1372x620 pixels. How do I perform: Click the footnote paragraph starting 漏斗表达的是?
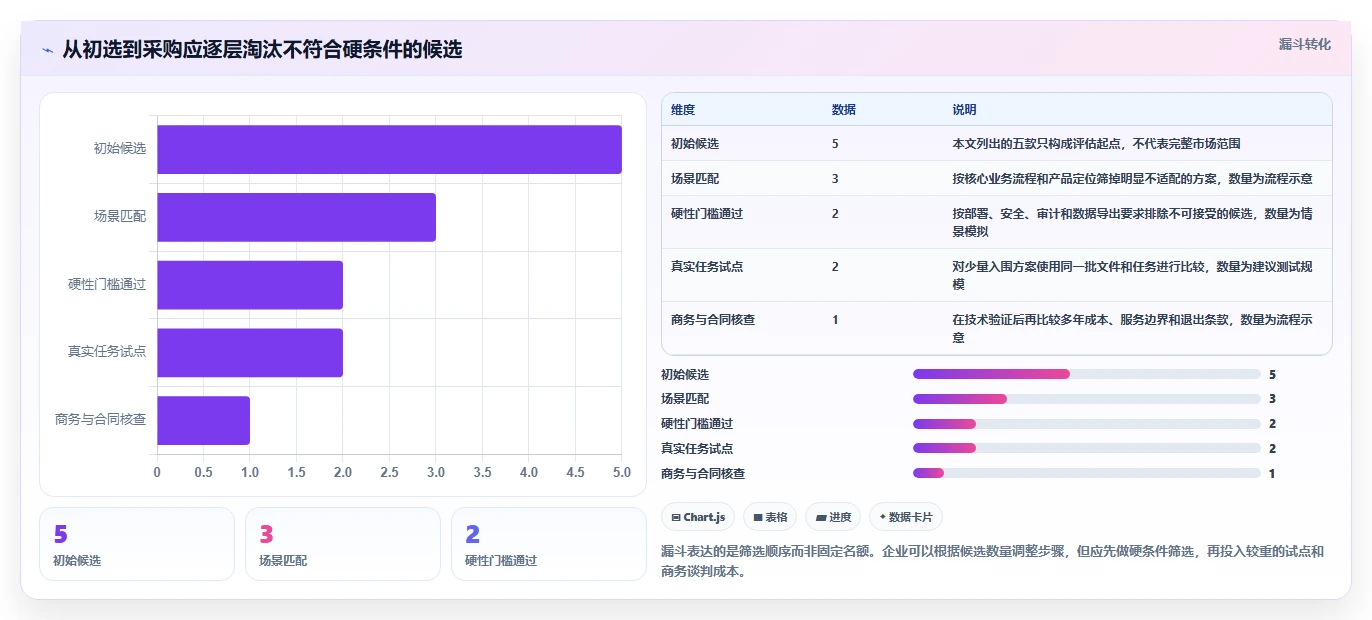(x=993, y=562)
